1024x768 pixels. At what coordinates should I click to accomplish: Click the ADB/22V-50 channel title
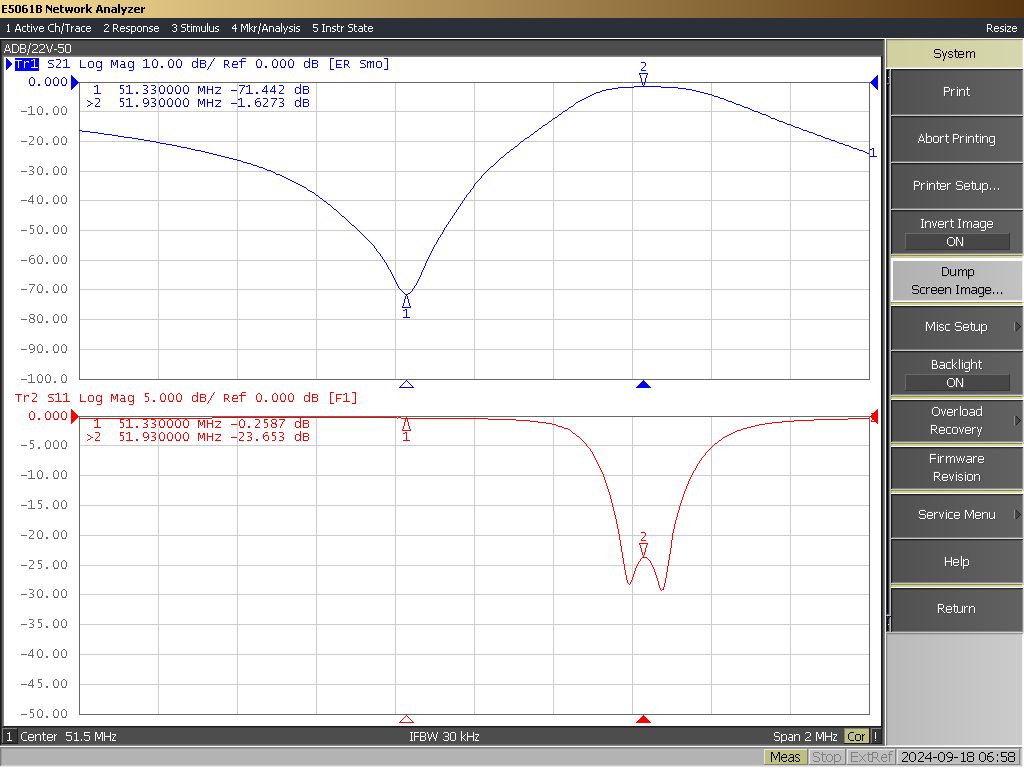[x=37, y=48]
